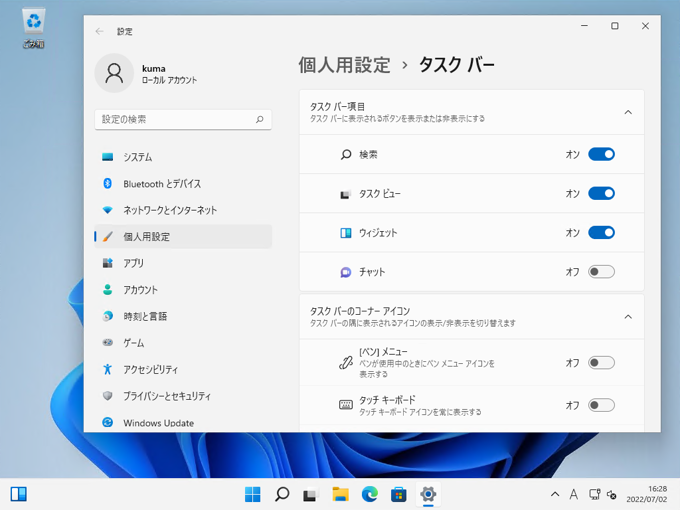This screenshot has height=510, width=680.
Task: Click the paintbrush icon for 個人用設定
Action: pos(108,237)
